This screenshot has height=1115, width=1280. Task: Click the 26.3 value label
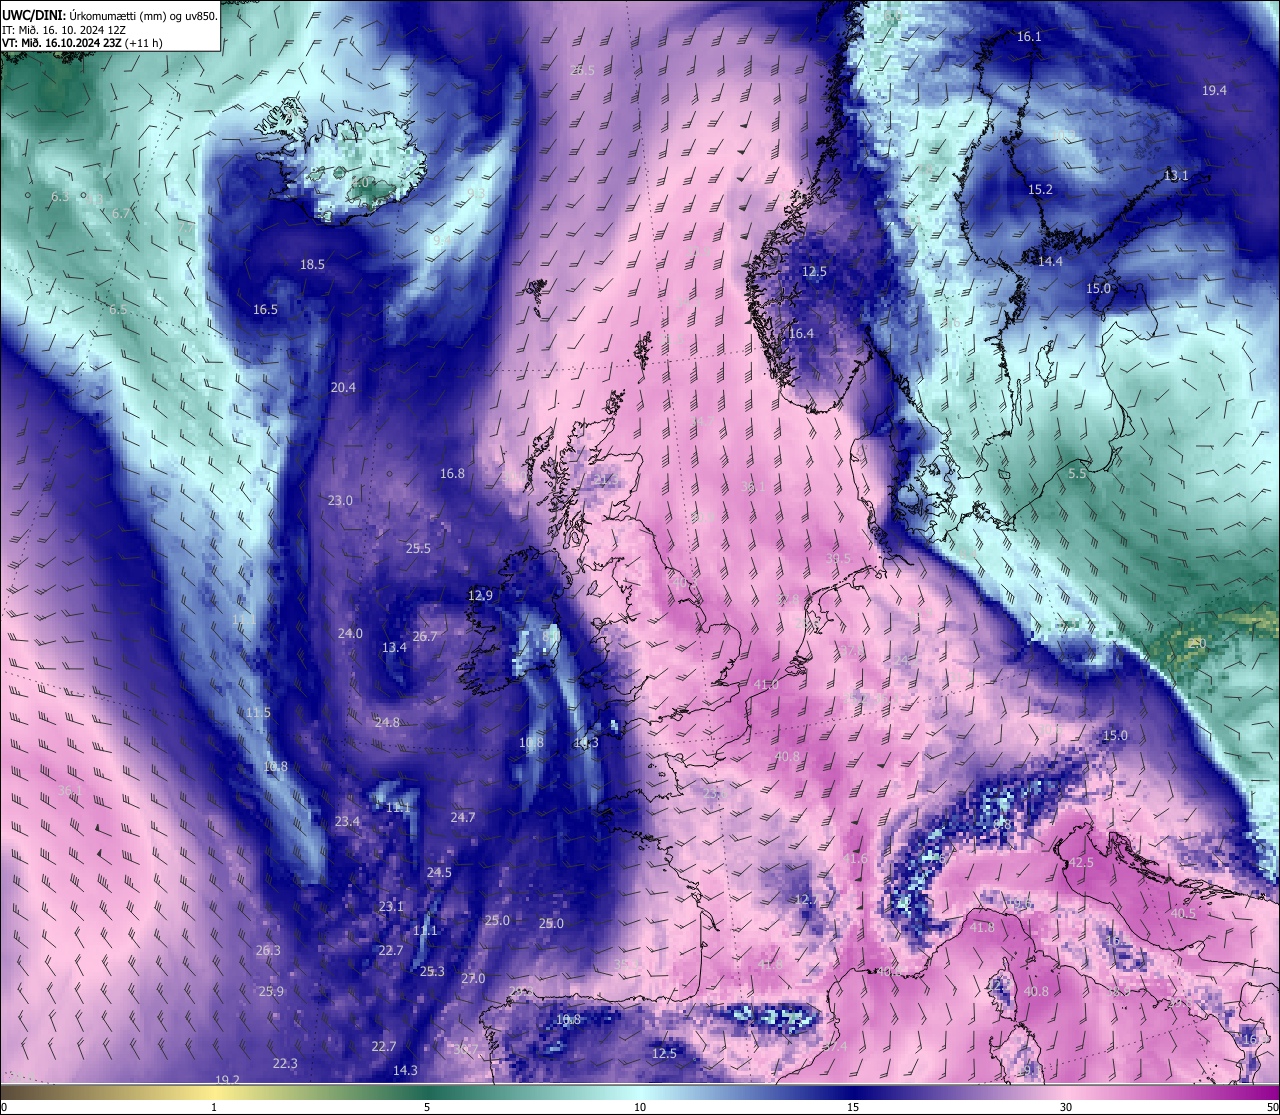(268, 951)
